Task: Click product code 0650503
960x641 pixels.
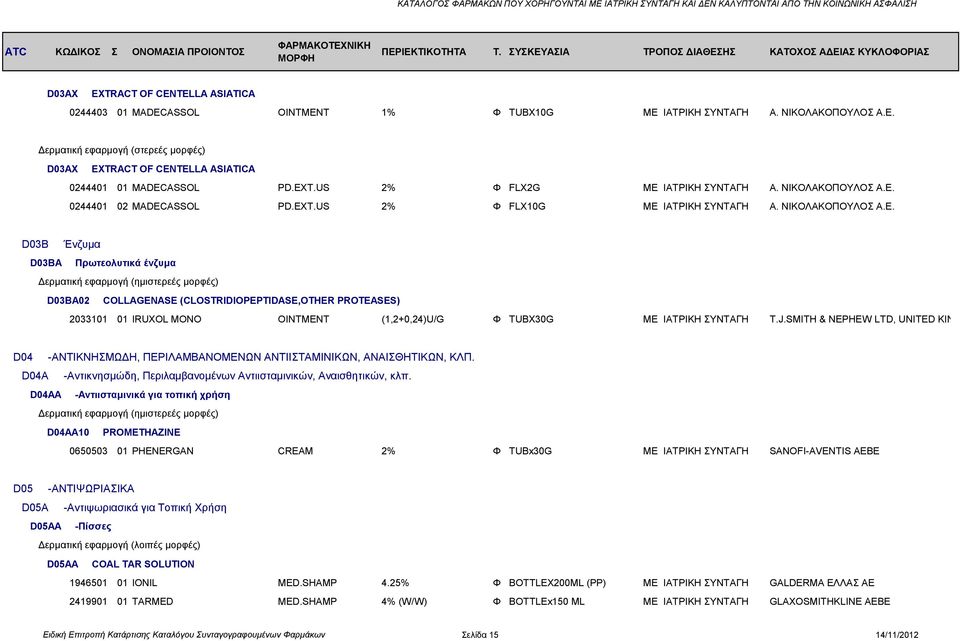Action: click(88, 451)
